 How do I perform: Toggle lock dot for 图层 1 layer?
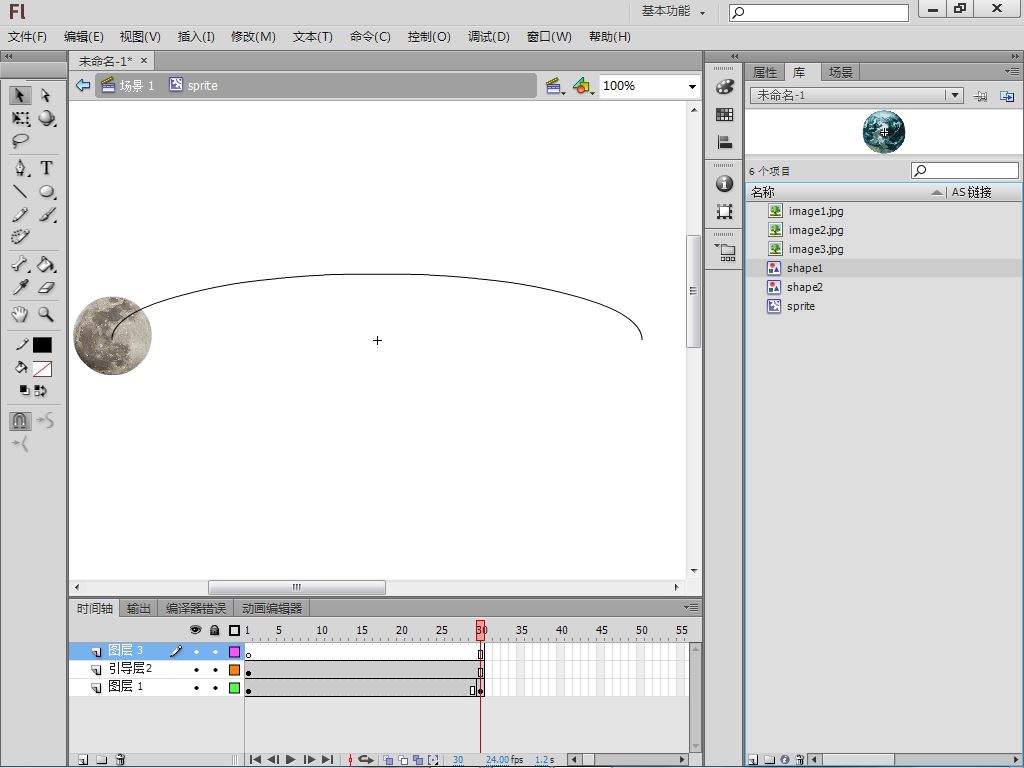pyautogui.click(x=214, y=688)
